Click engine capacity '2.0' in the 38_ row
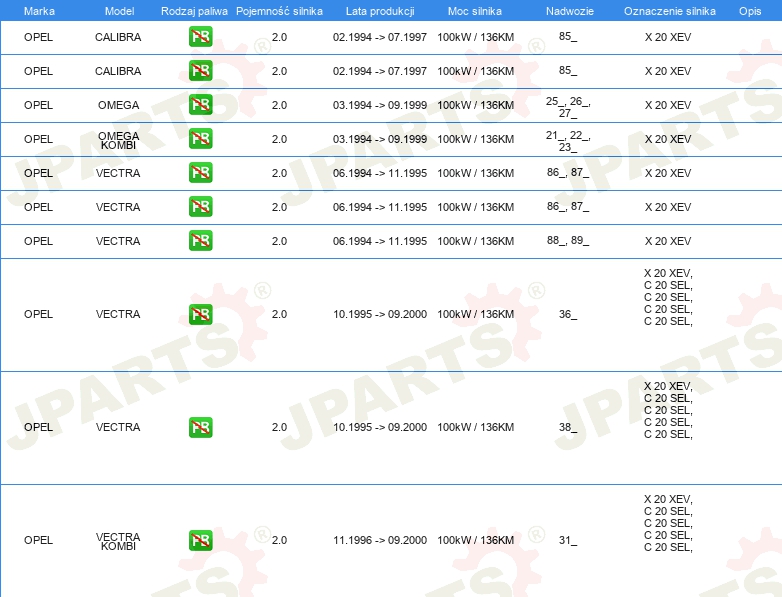Screen dimensions: 782x597 pos(279,427)
